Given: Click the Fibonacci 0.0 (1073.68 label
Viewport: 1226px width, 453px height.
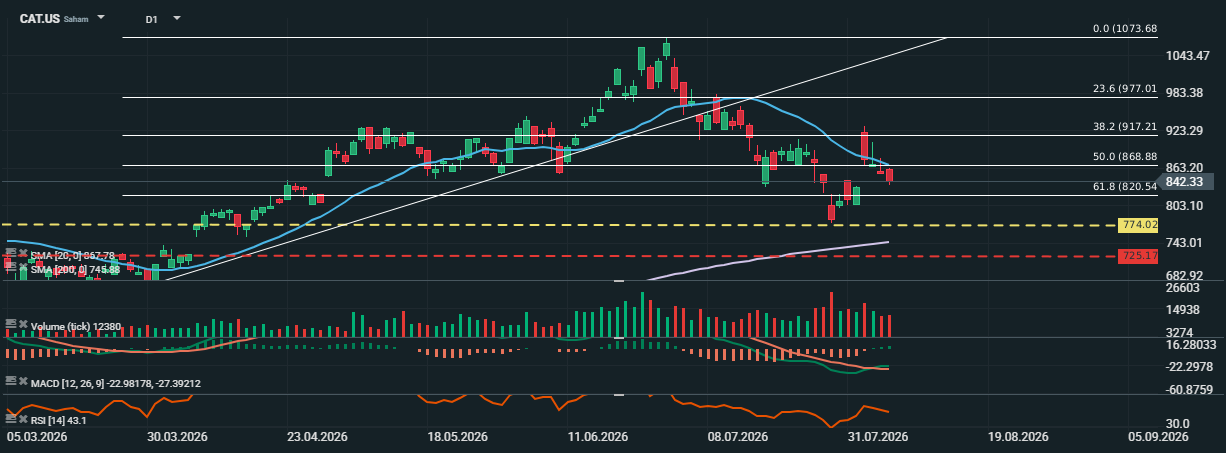Looking at the screenshot, I should [1125, 28].
